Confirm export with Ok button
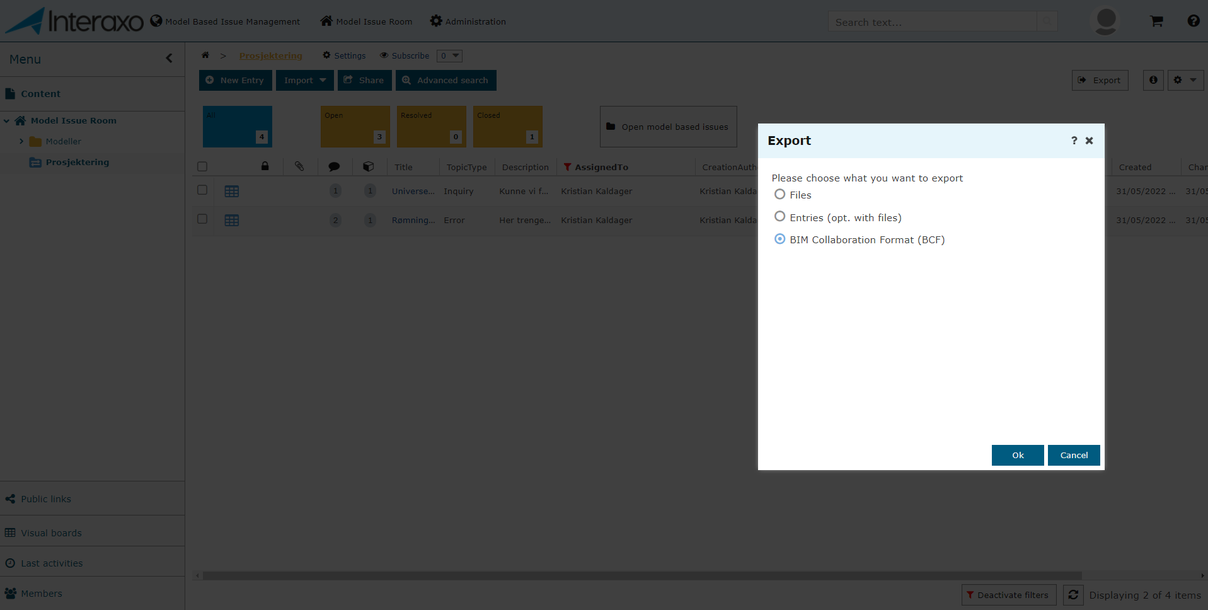The image size is (1208, 610). click(x=1017, y=455)
